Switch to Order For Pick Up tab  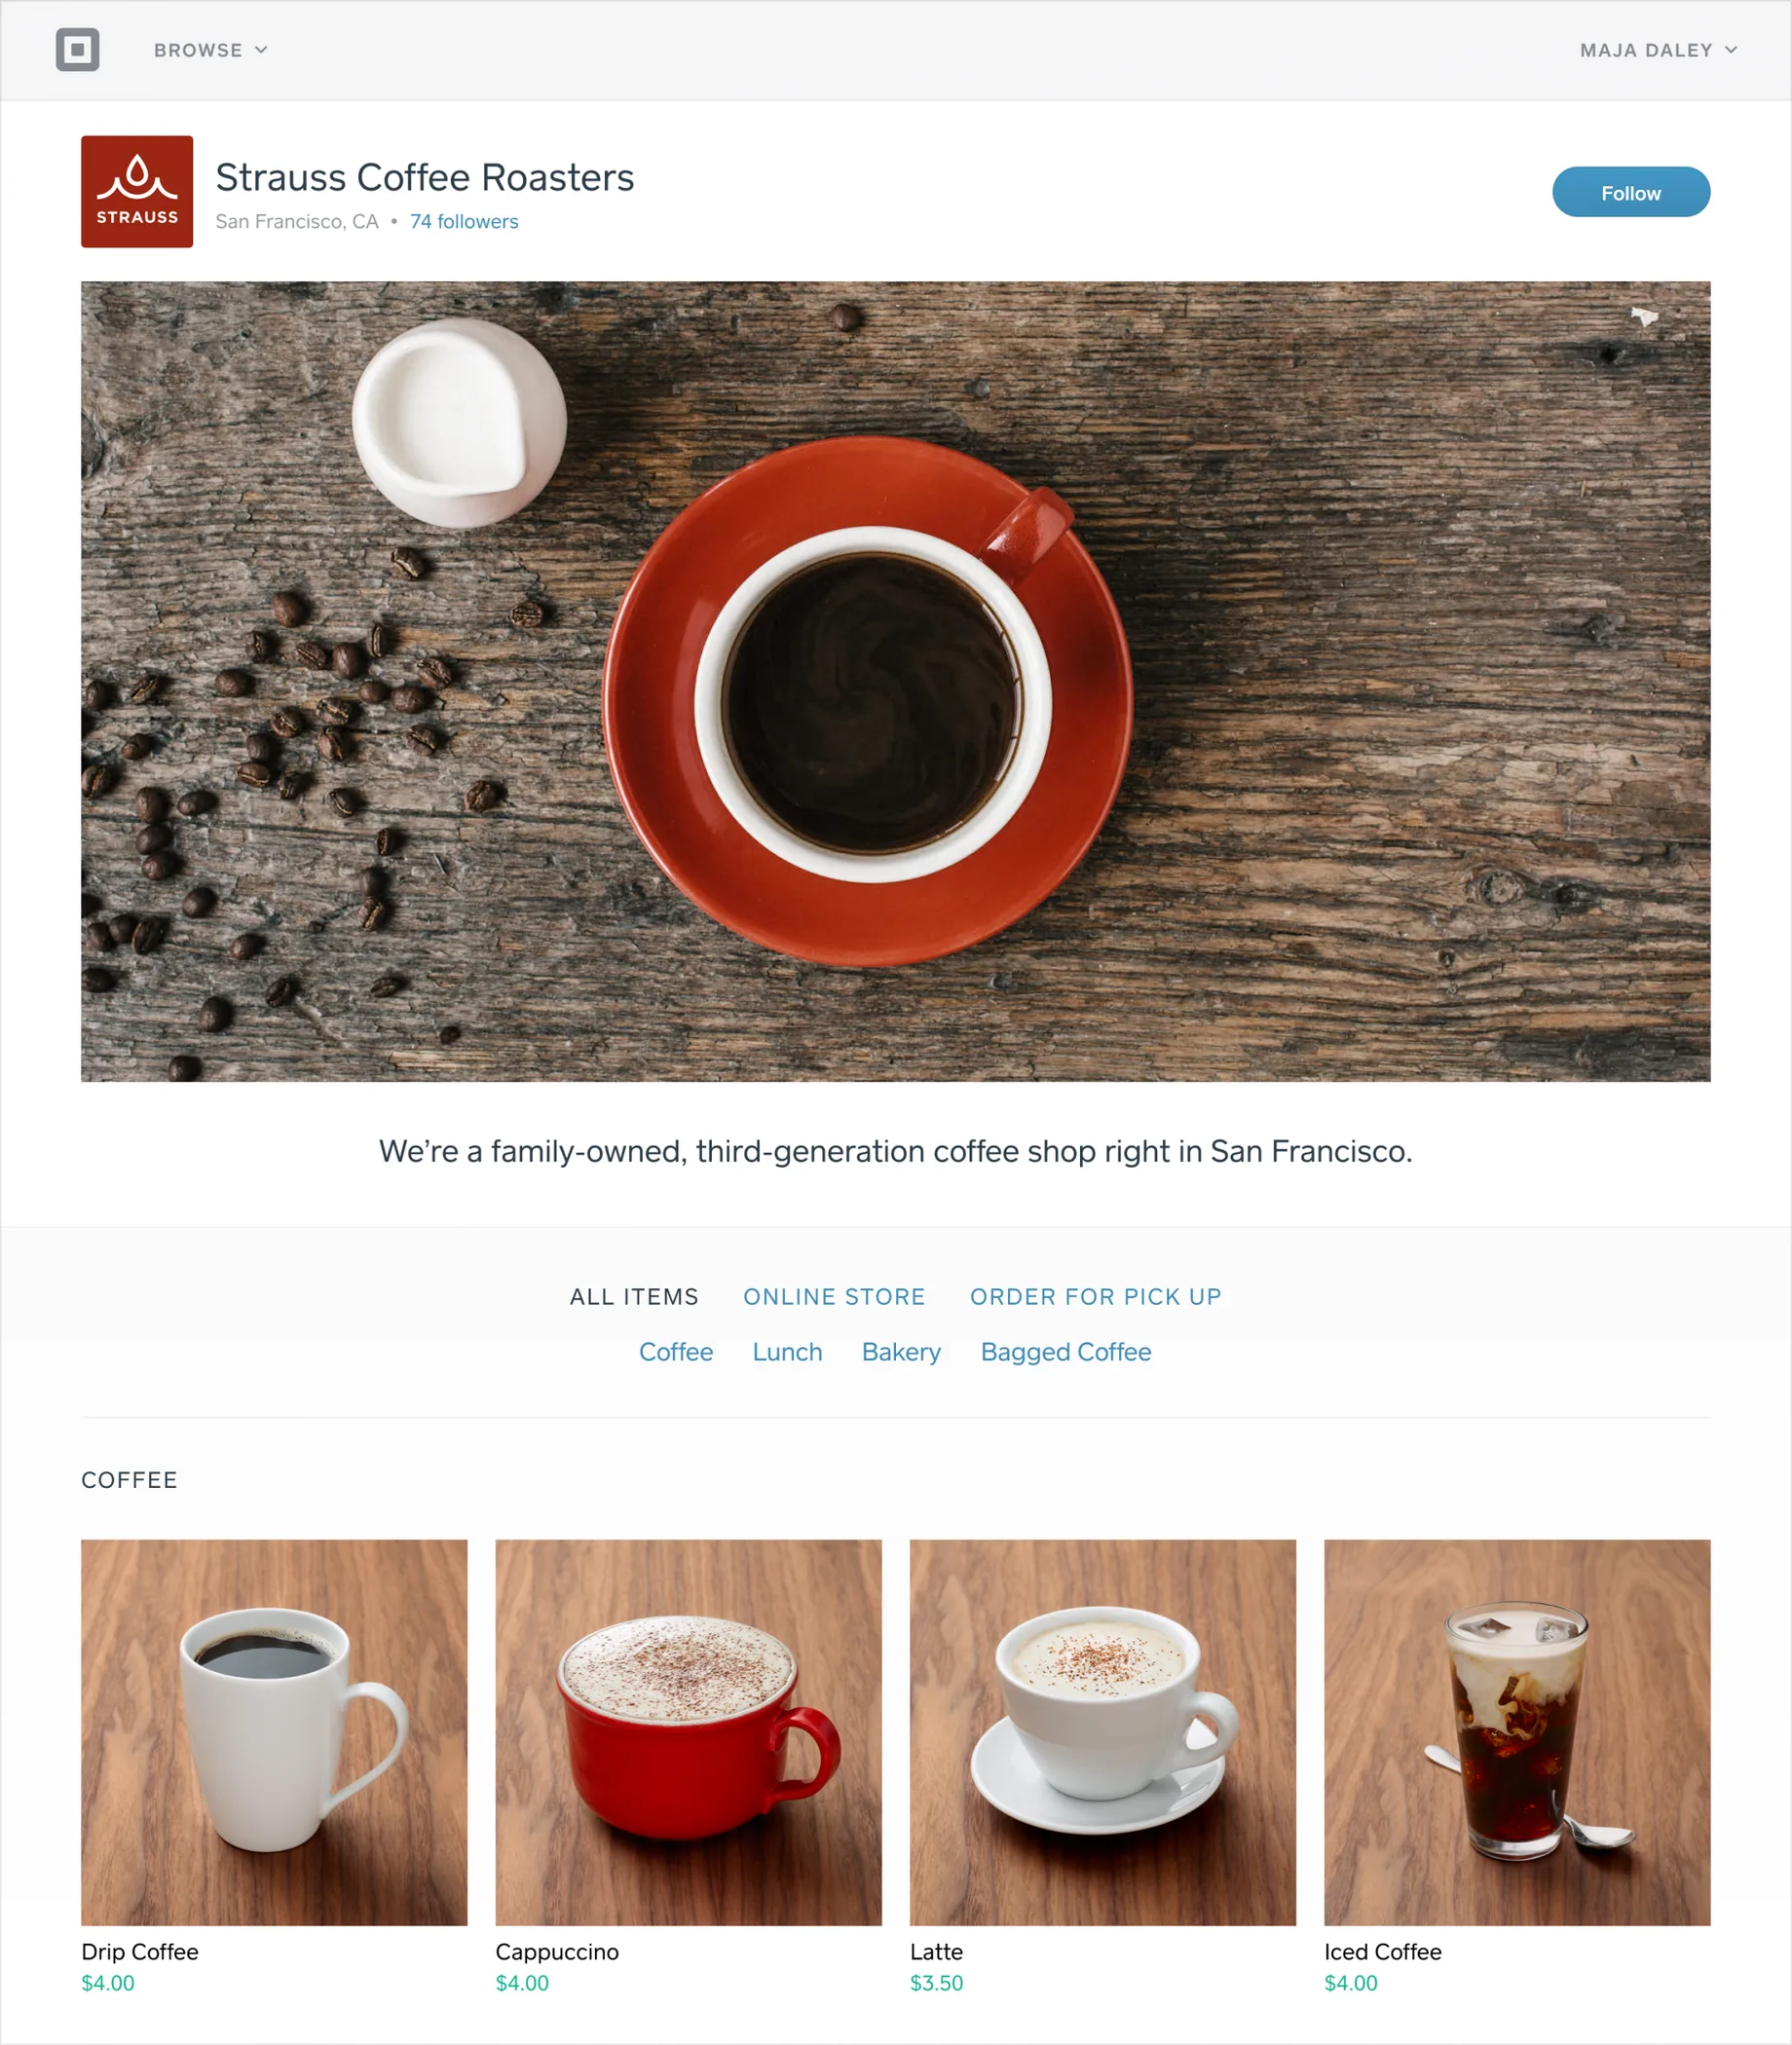pos(1096,1297)
